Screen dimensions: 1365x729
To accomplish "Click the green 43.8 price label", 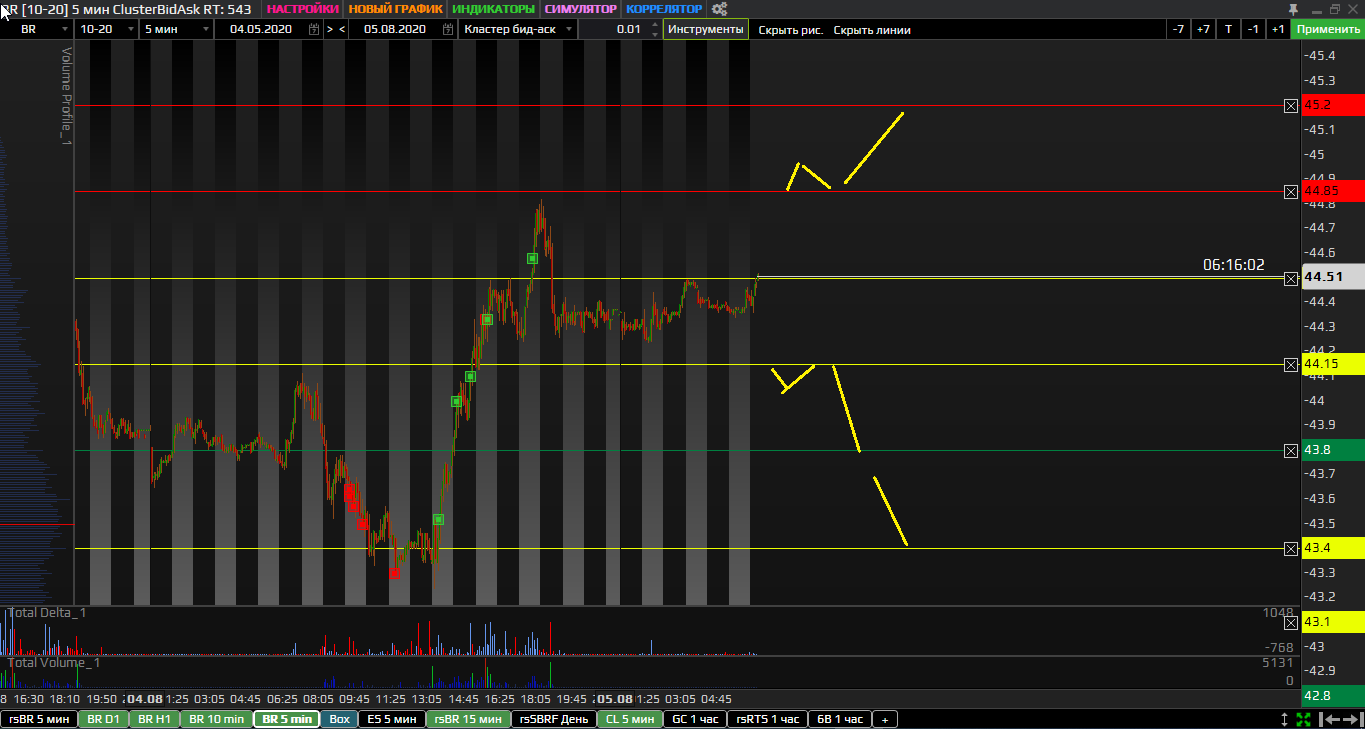I will point(1332,451).
